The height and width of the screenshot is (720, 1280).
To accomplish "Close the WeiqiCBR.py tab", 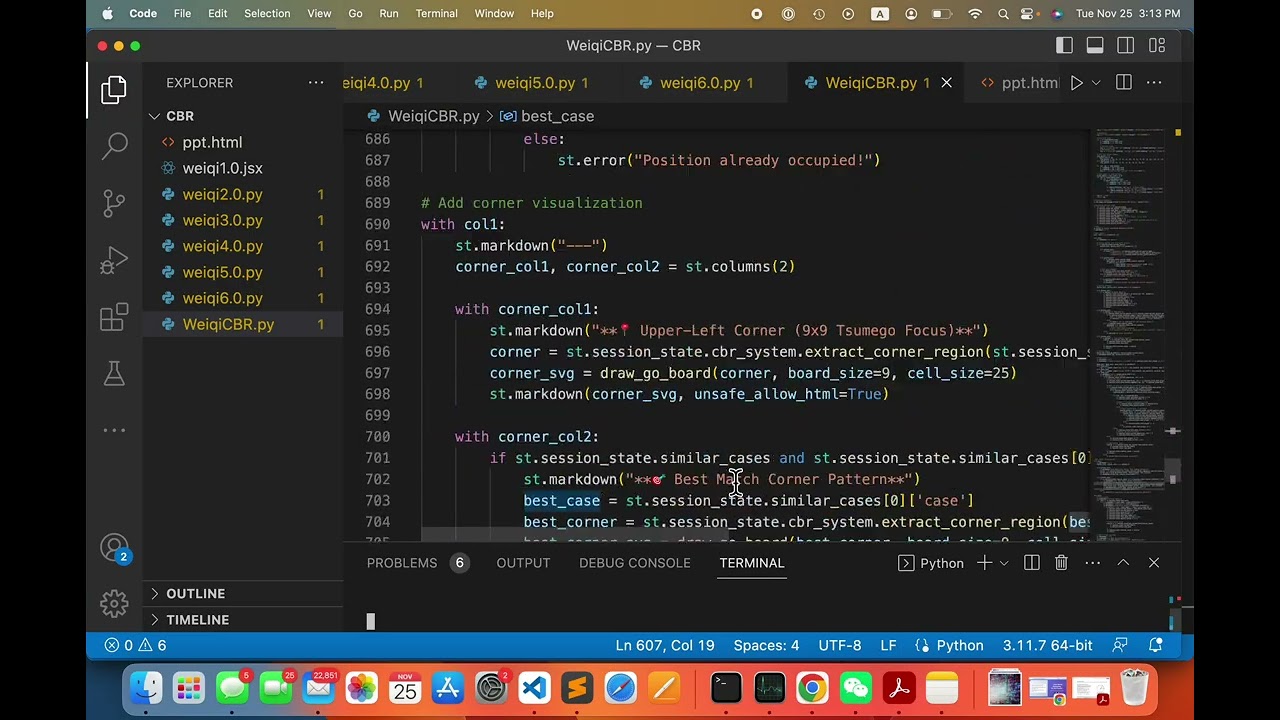I will coord(946,83).
